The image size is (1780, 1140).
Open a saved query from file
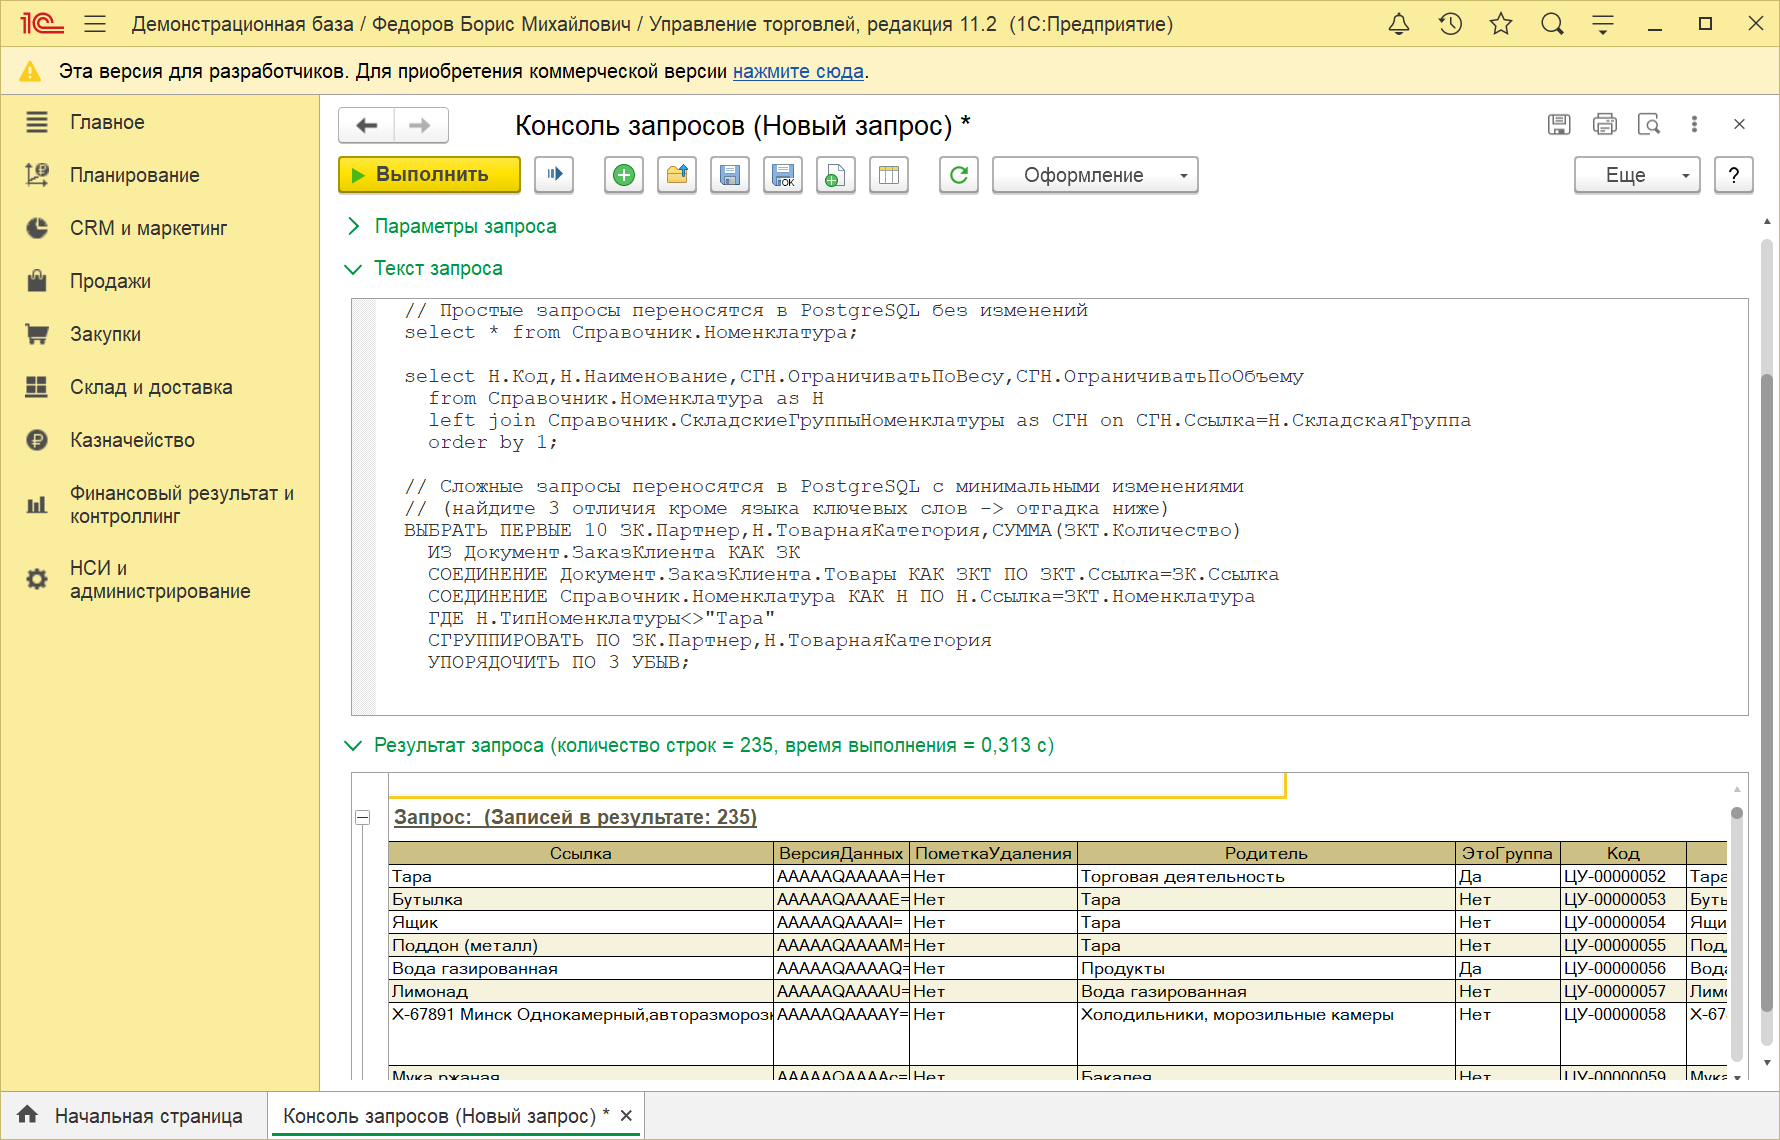676,175
